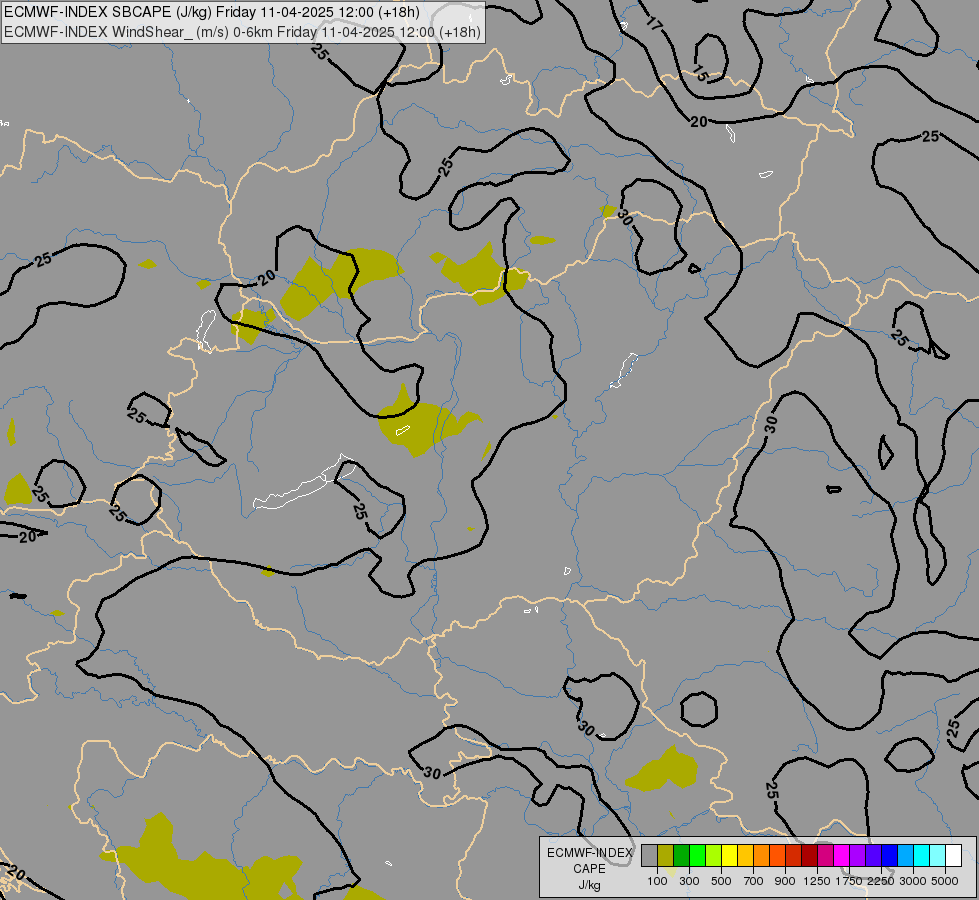
Task: Pick the pure yellow legend swatch
Action: pyautogui.click(x=729, y=856)
